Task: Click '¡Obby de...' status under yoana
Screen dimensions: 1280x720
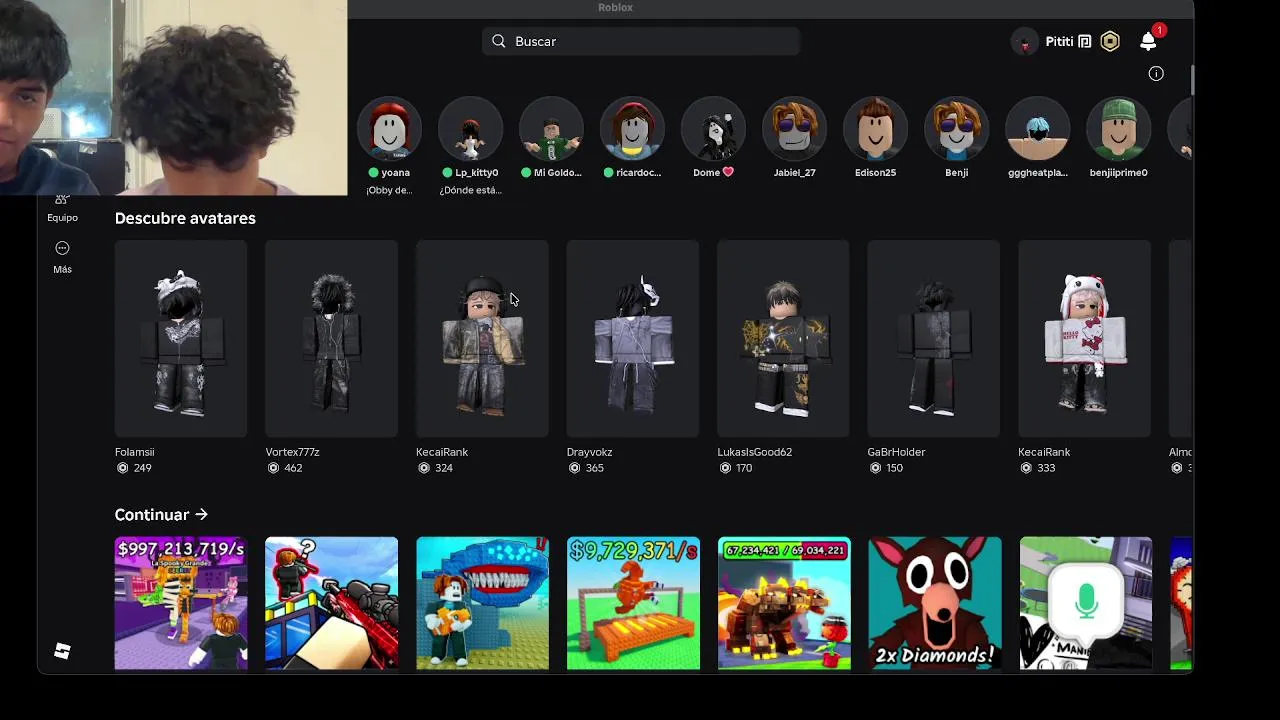Action: [389, 190]
